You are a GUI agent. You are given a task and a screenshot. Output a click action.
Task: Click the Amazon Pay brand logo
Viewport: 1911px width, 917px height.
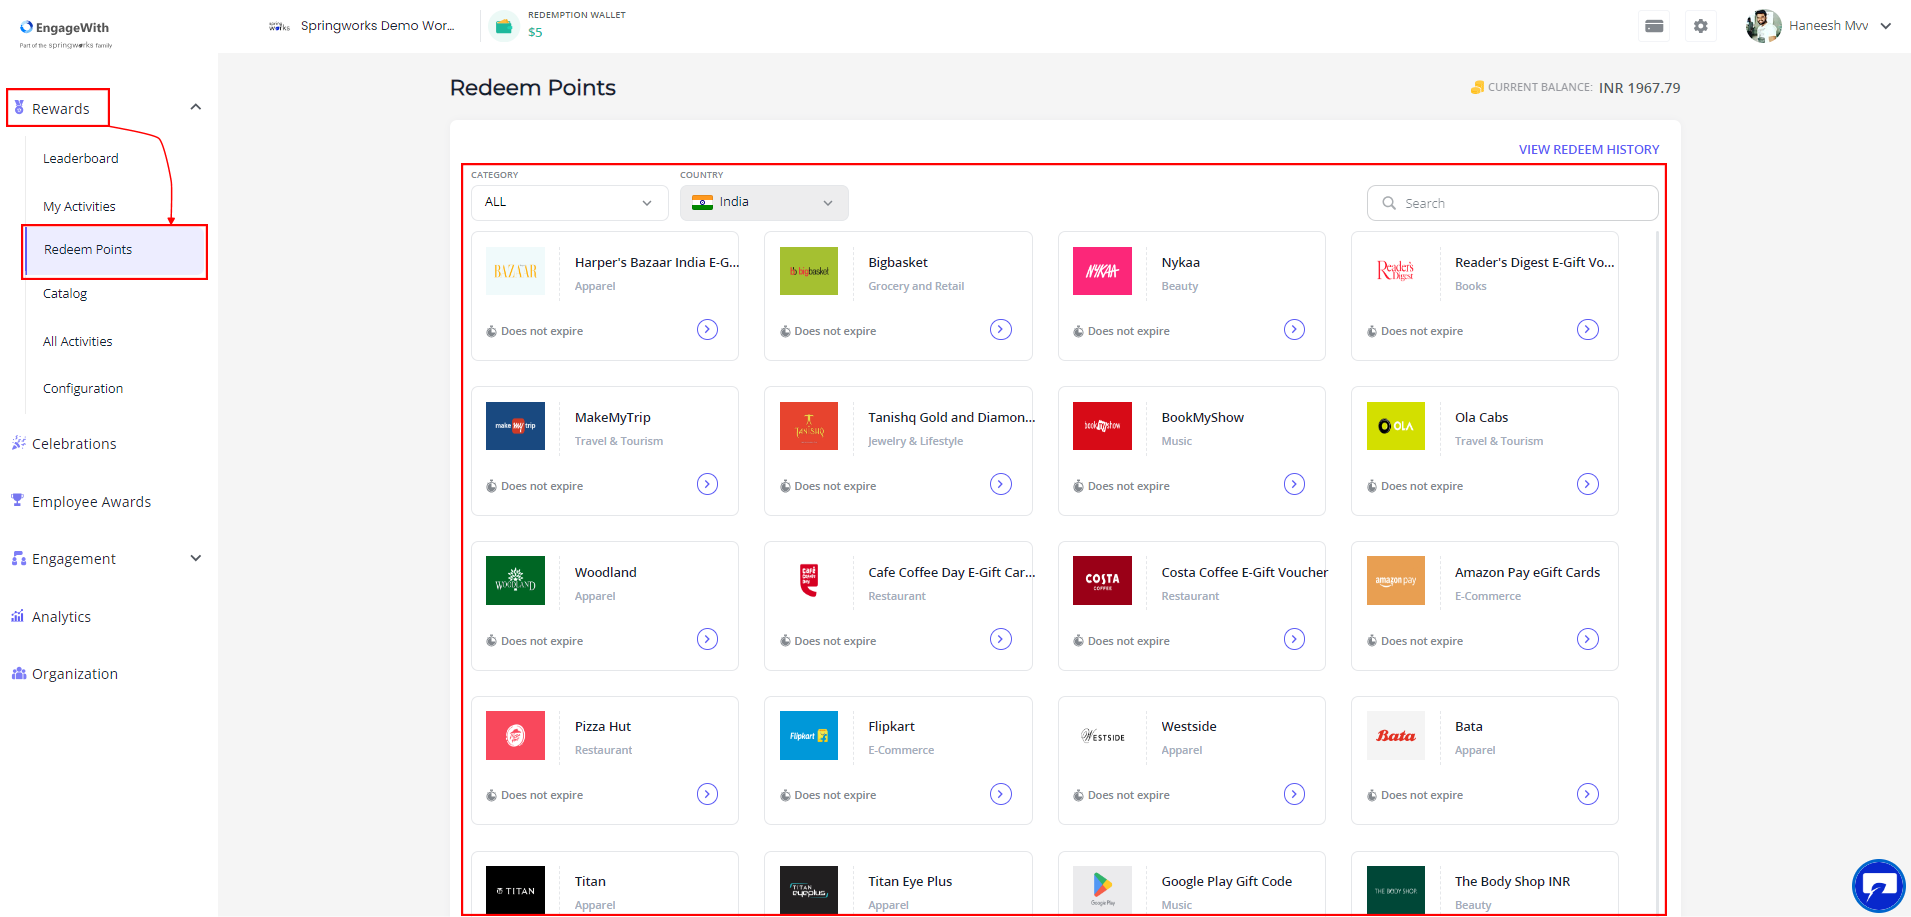(x=1396, y=581)
